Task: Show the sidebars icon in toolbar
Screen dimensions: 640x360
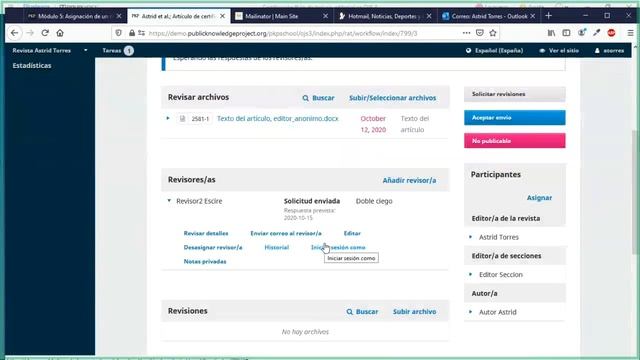Action: [566, 33]
